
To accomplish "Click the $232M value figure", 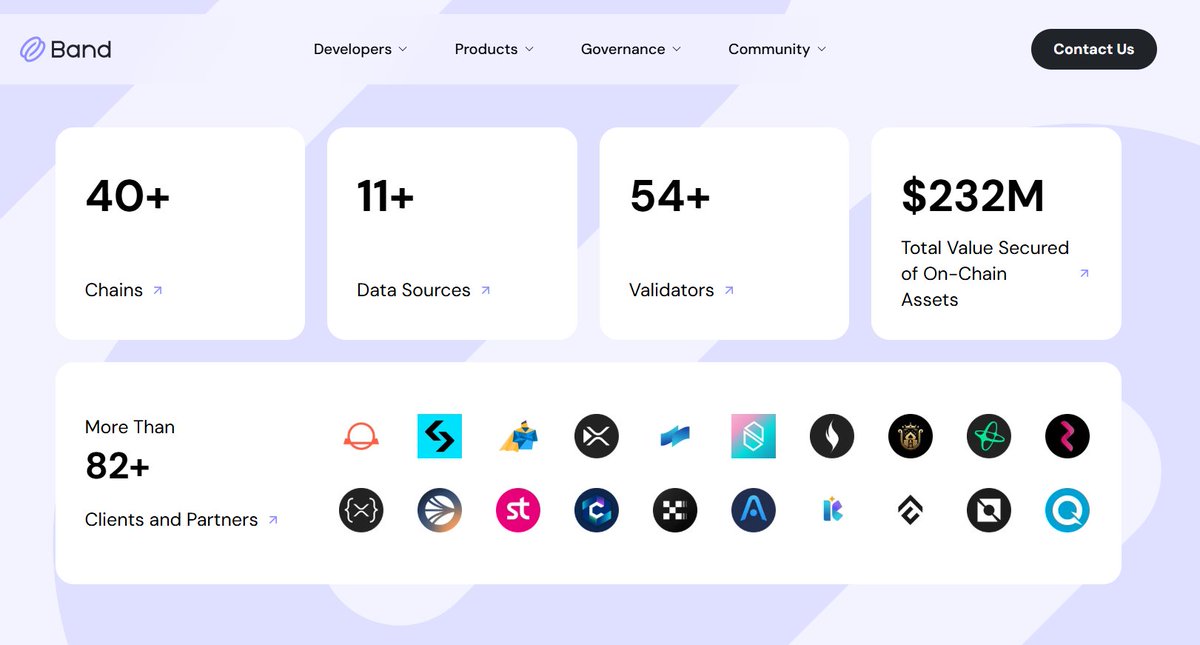I will 972,196.
